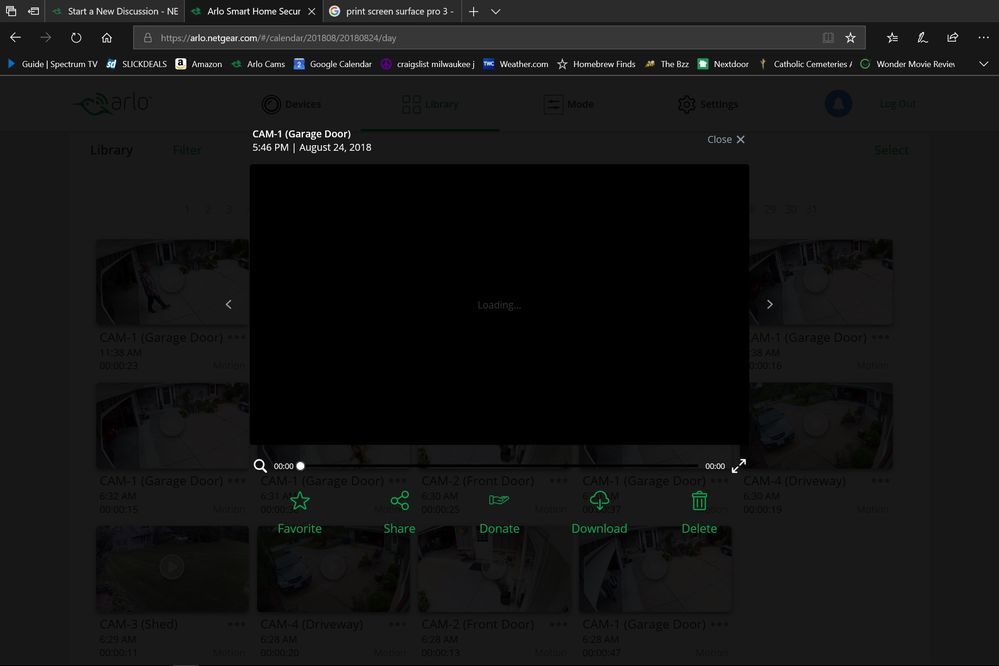The image size is (999, 666).
Task: Expand the favorites bar overflow chevron
Action: [x=984, y=64]
